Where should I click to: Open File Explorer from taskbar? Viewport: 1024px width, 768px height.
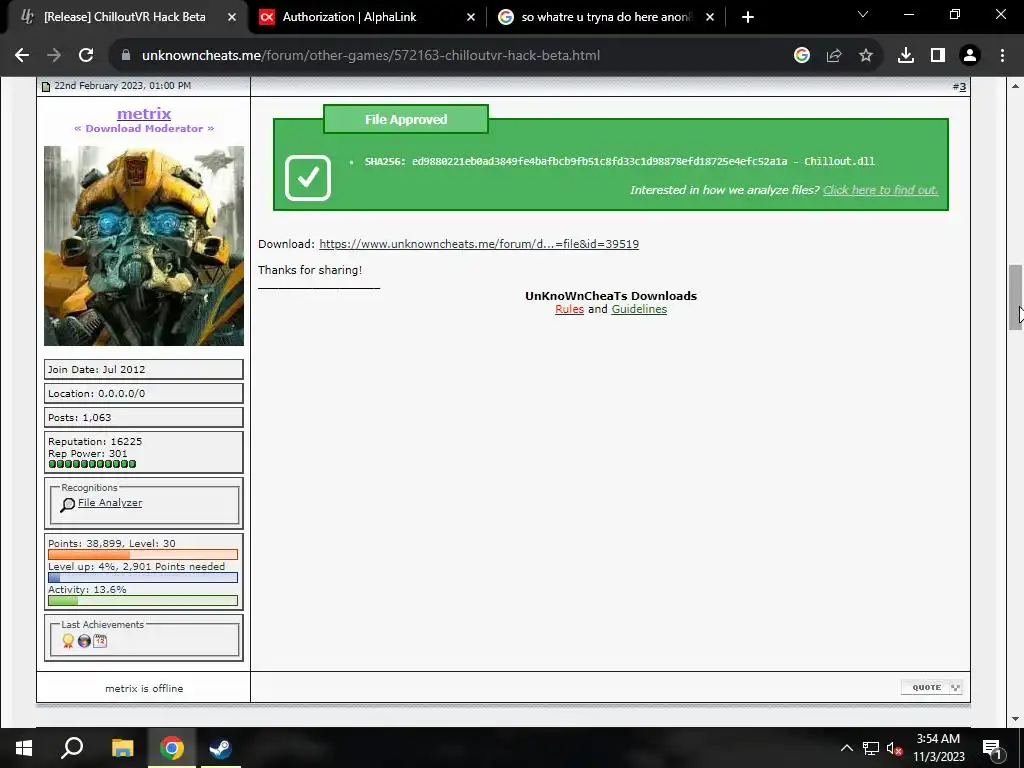coord(122,748)
